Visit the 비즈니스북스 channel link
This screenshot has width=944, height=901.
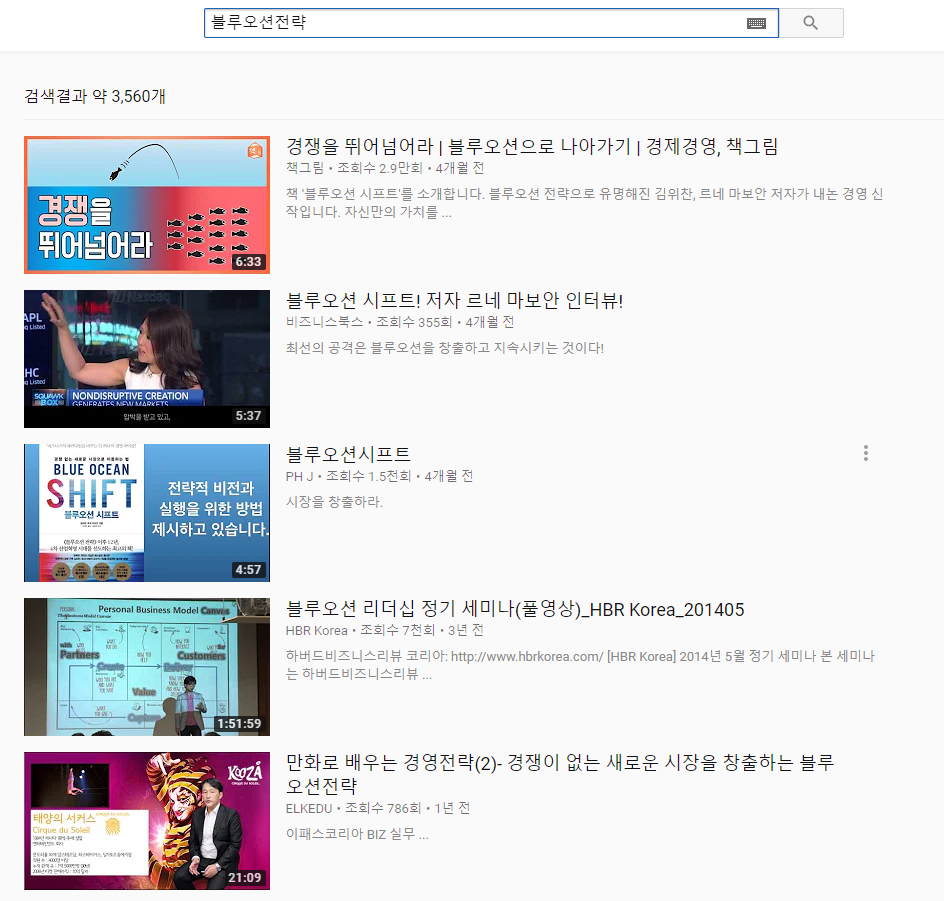coord(320,319)
